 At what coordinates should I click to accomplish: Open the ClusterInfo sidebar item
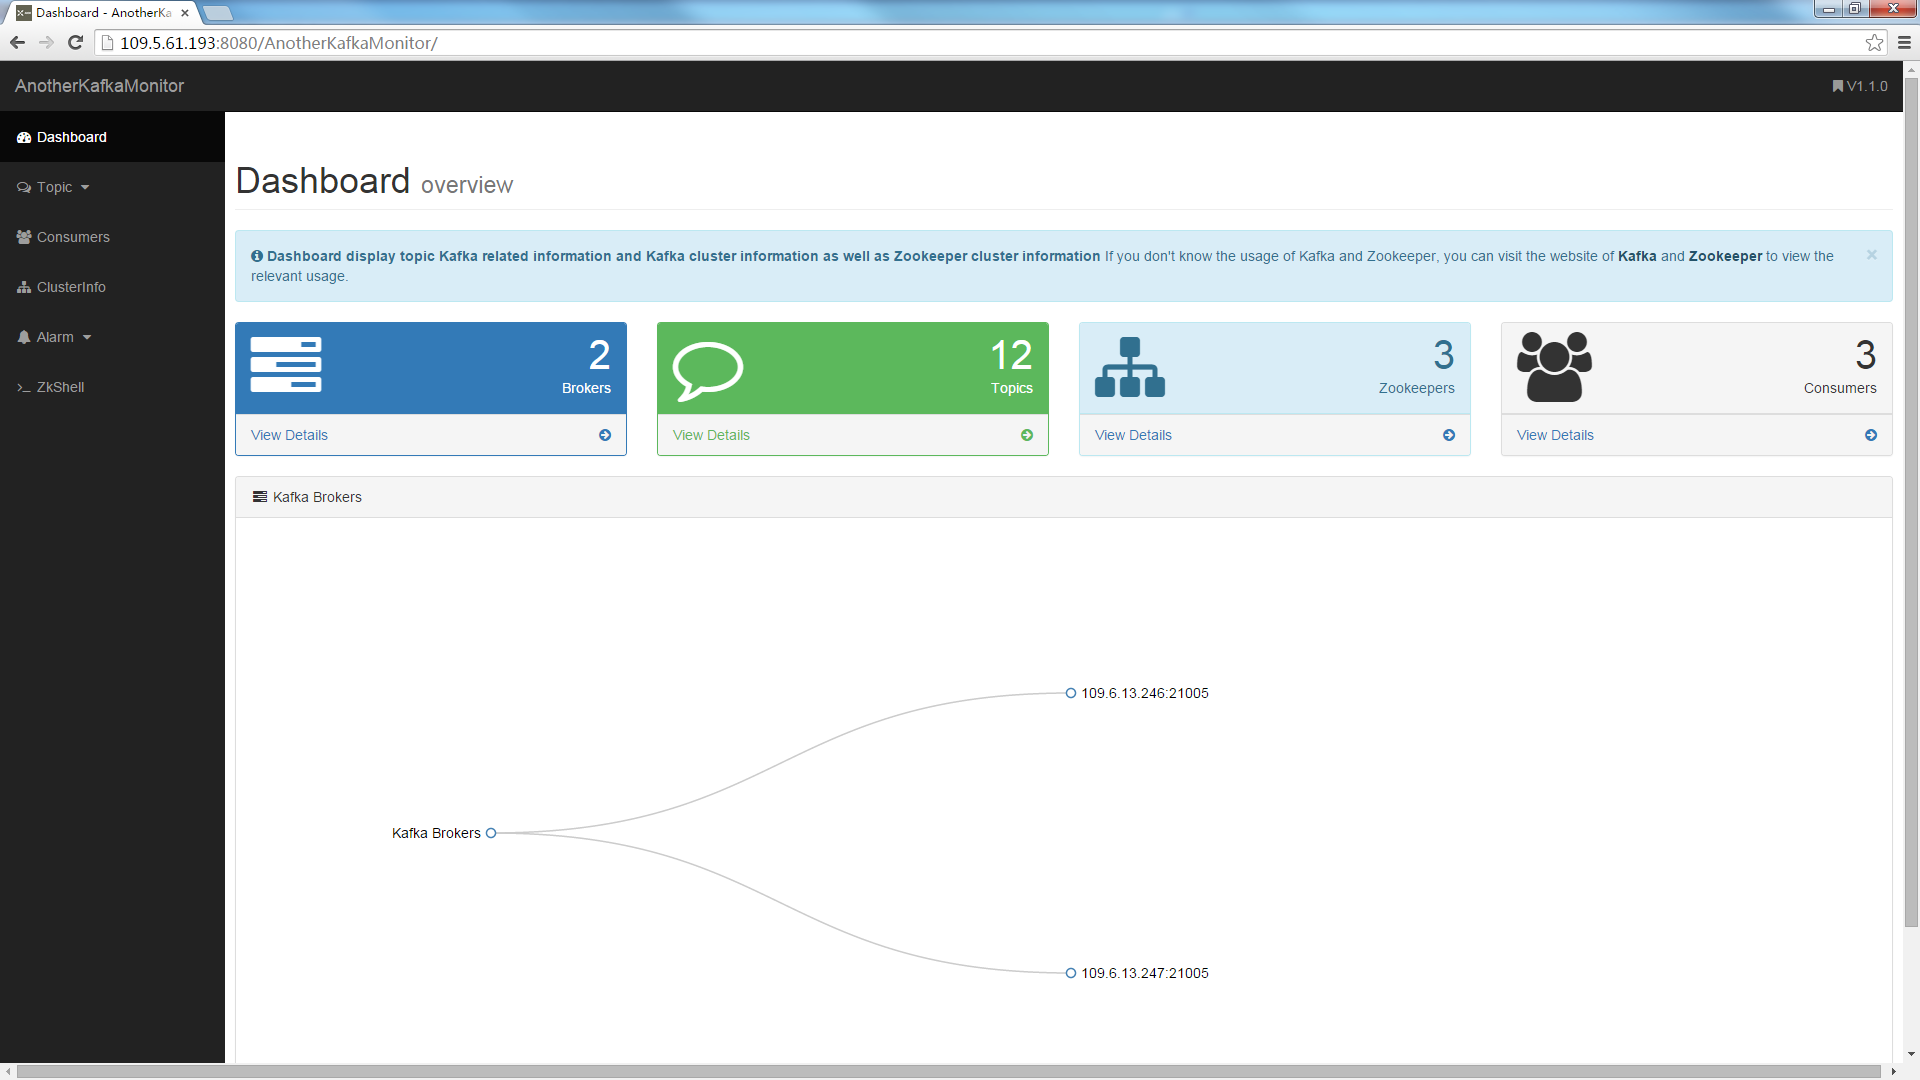tap(71, 287)
